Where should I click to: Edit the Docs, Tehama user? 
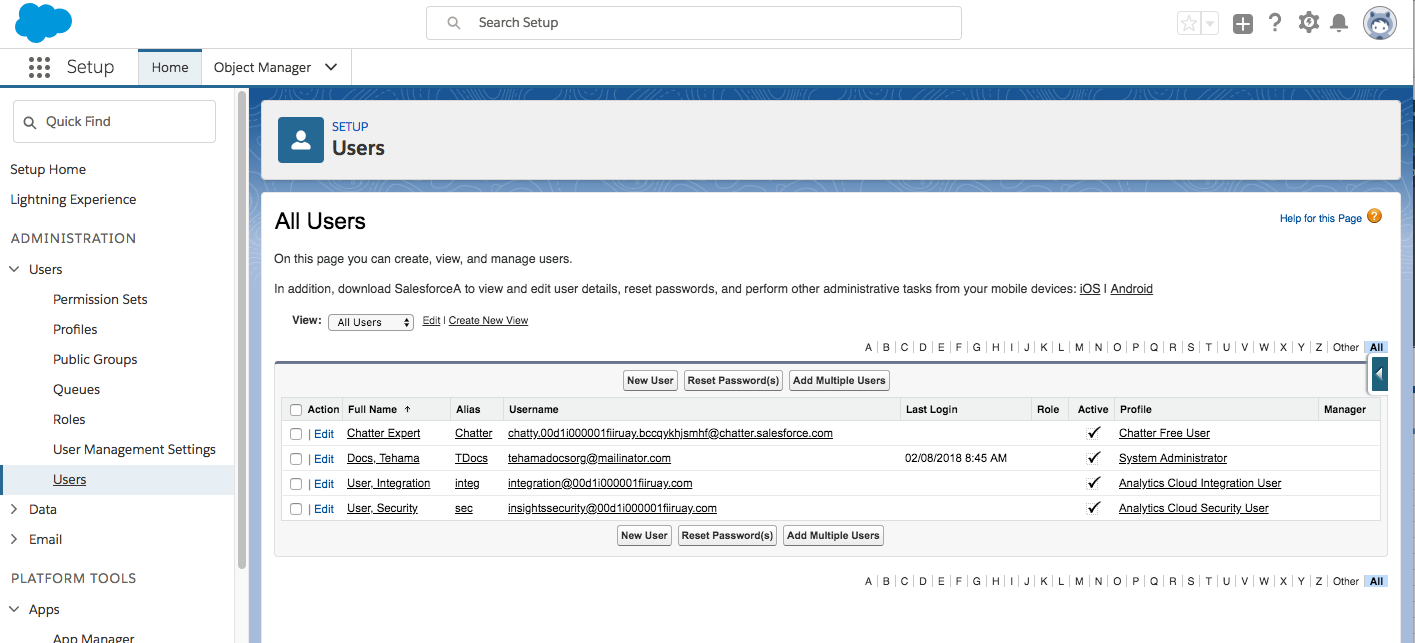coord(324,459)
